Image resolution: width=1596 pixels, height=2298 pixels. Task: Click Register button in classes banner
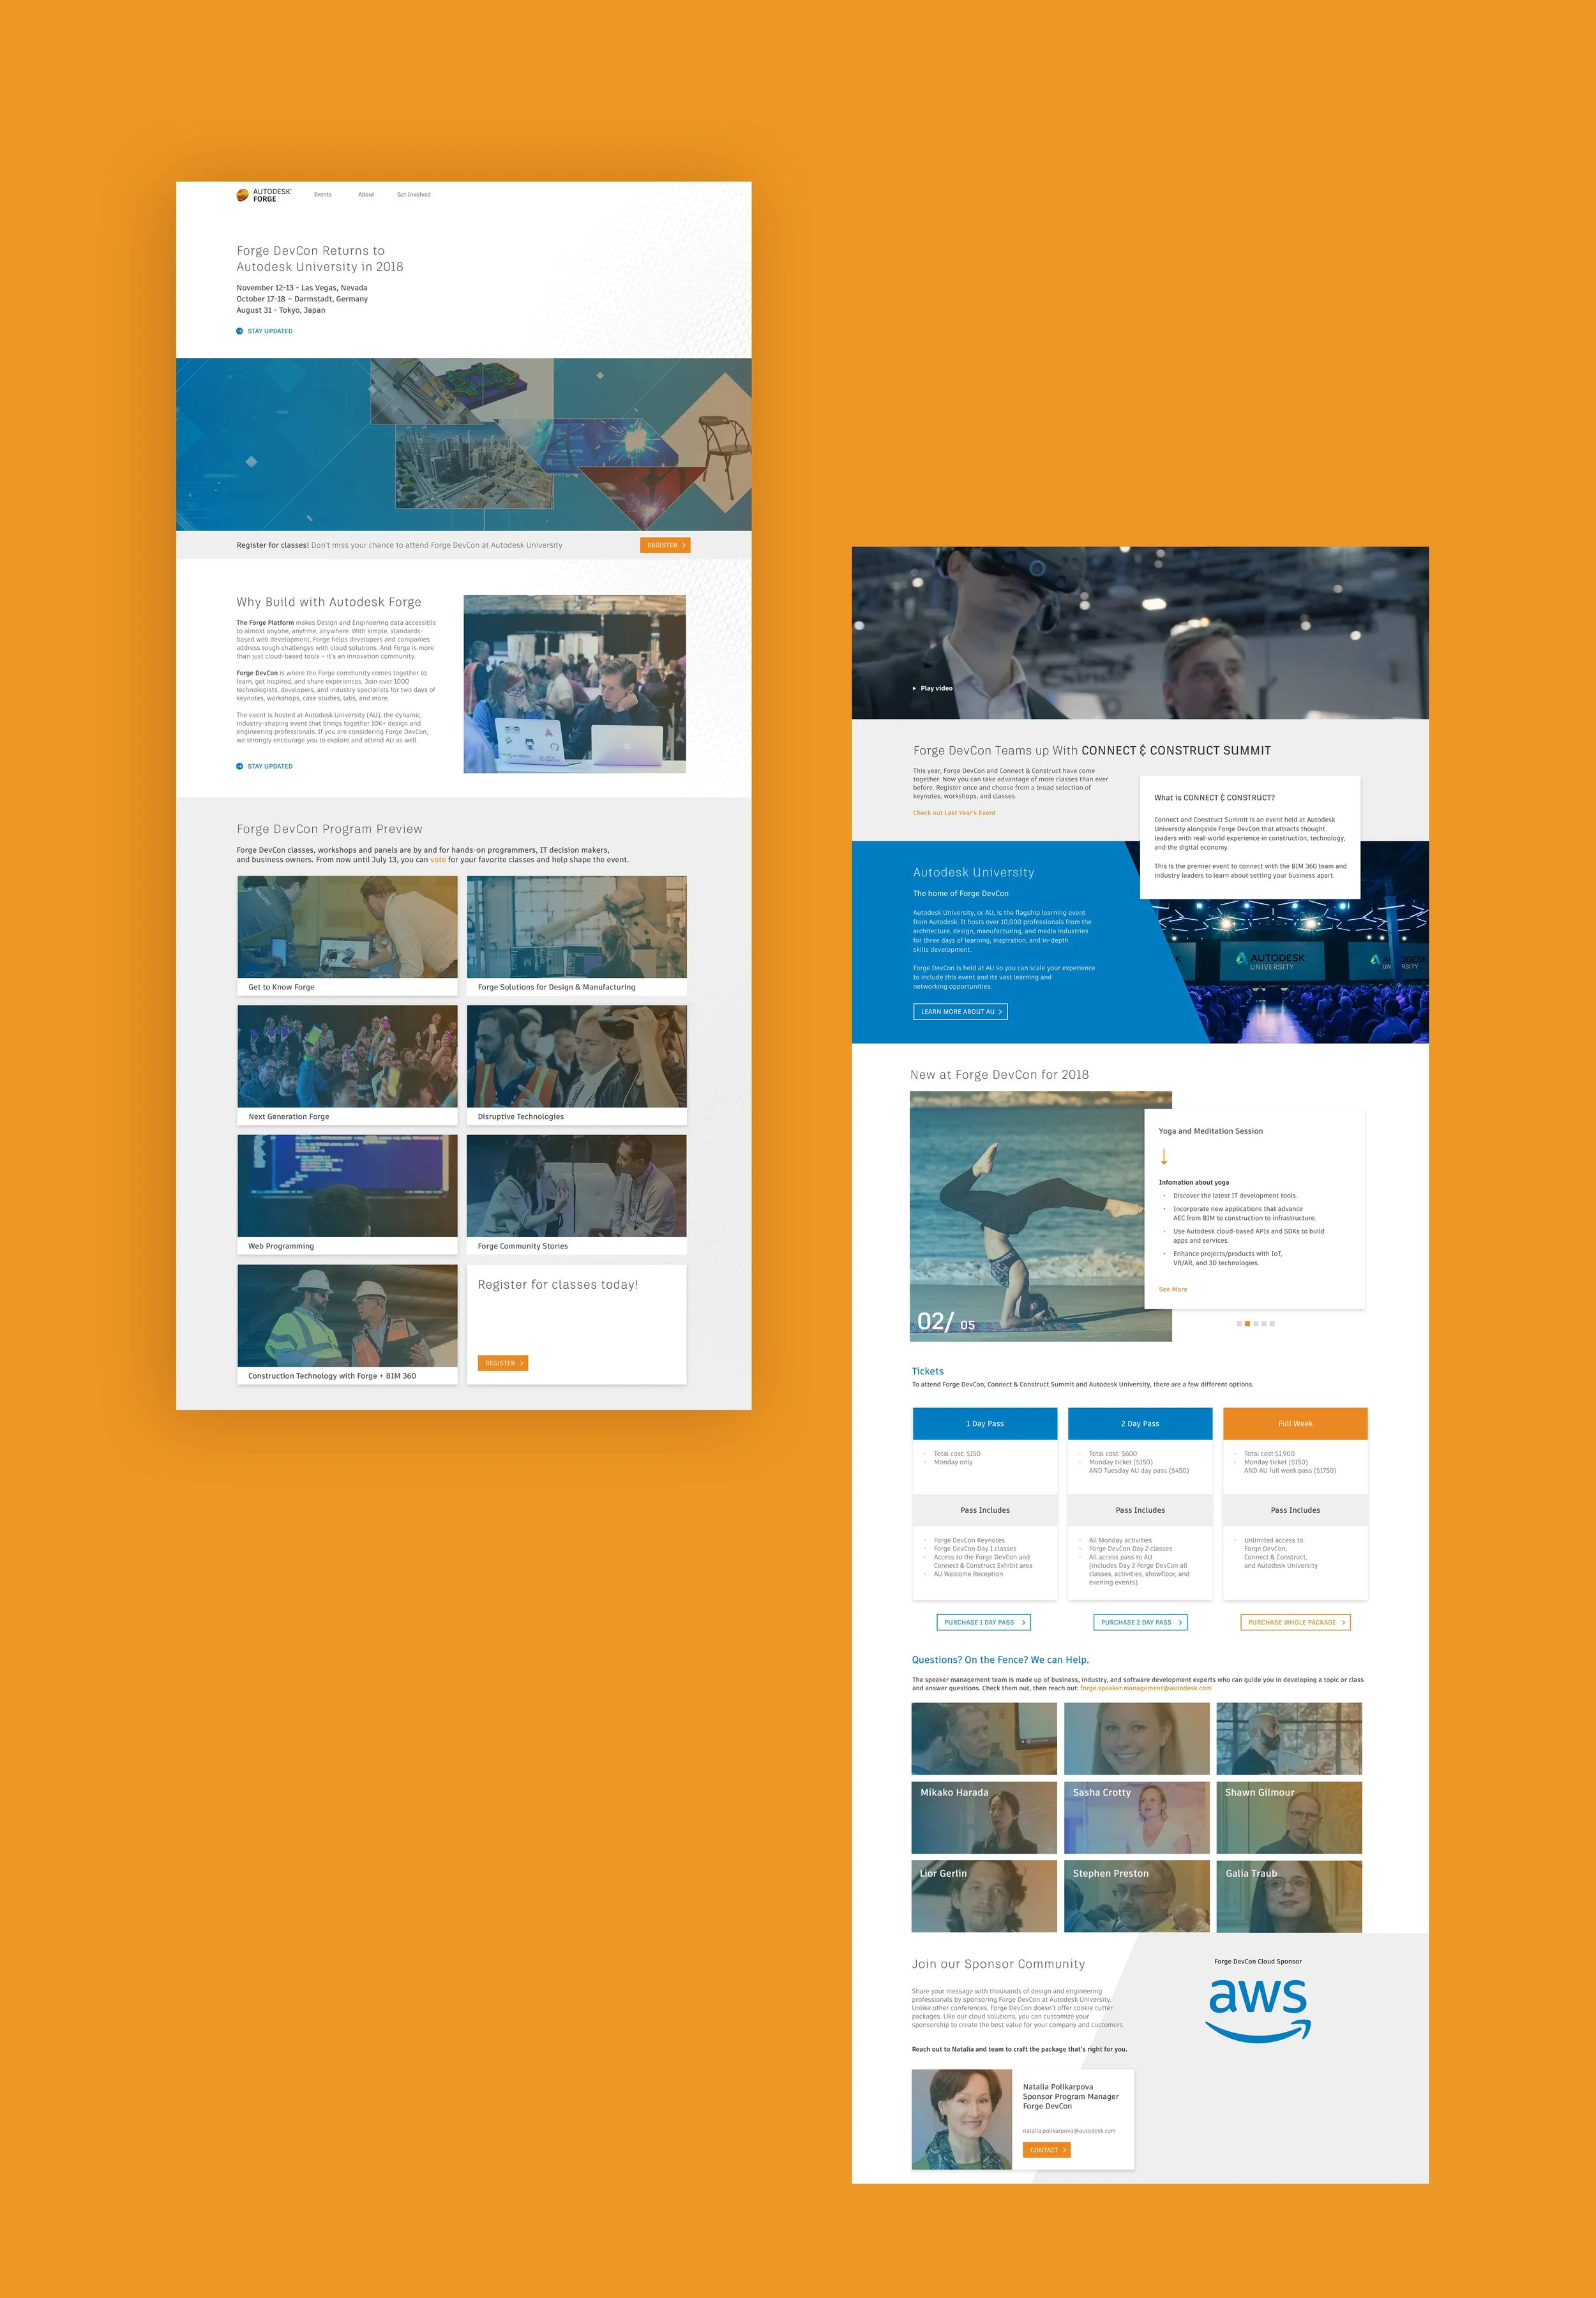(x=665, y=545)
